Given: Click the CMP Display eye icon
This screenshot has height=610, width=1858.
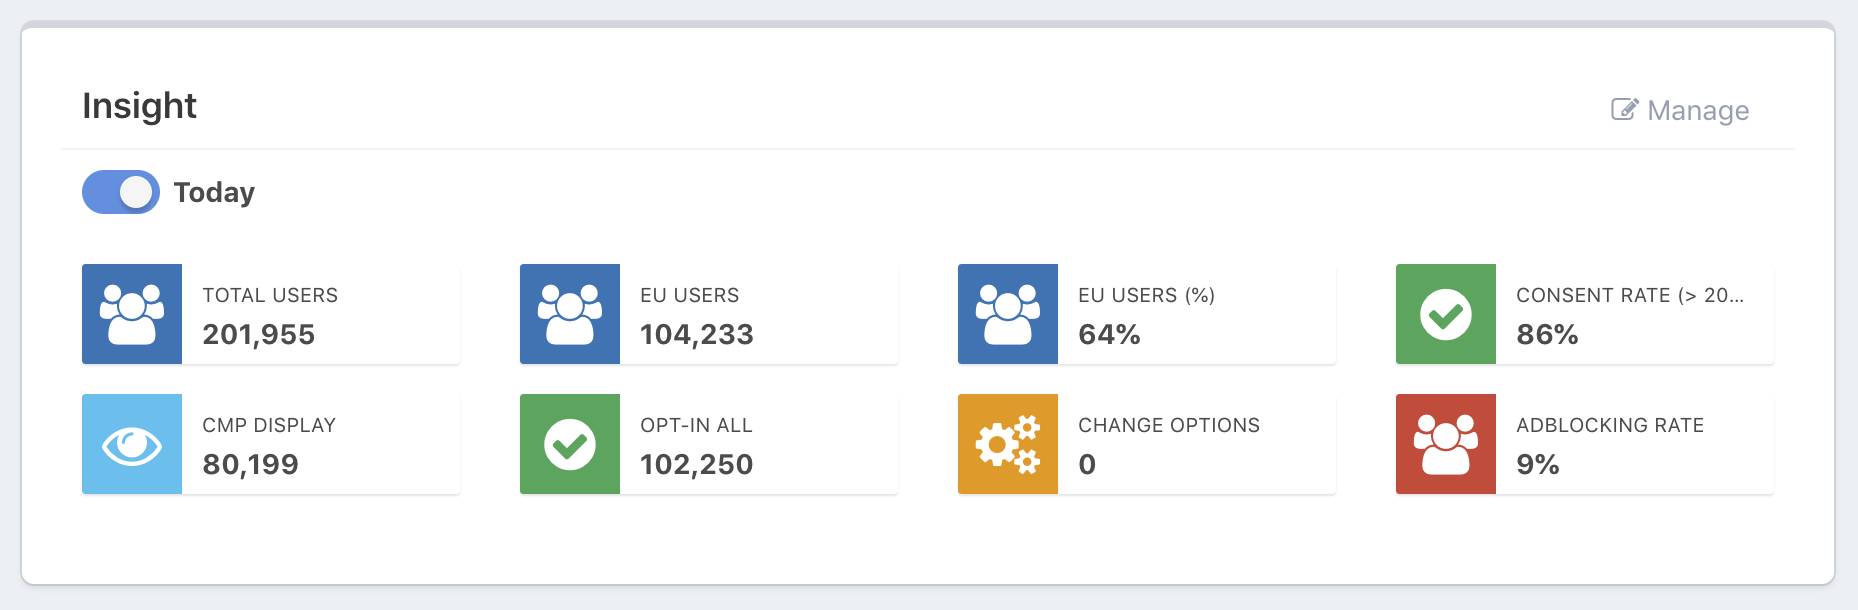Looking at the screenshot, I should click(132, 444).
